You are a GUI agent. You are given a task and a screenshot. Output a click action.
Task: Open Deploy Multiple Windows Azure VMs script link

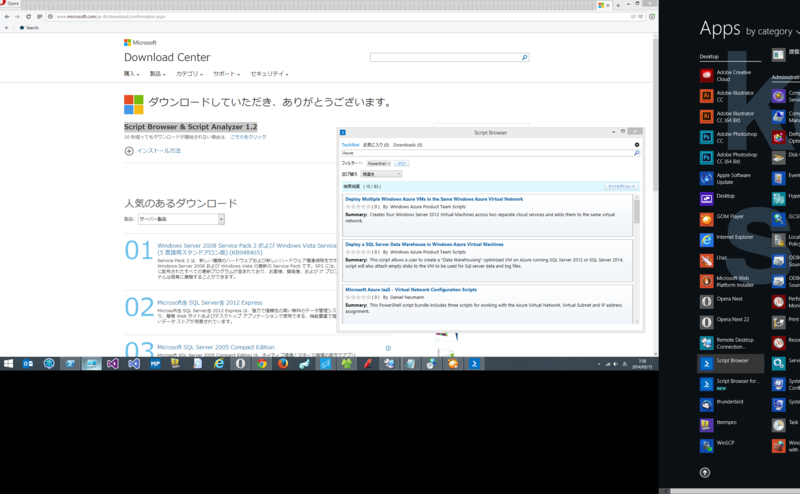[x=434, y=199]
